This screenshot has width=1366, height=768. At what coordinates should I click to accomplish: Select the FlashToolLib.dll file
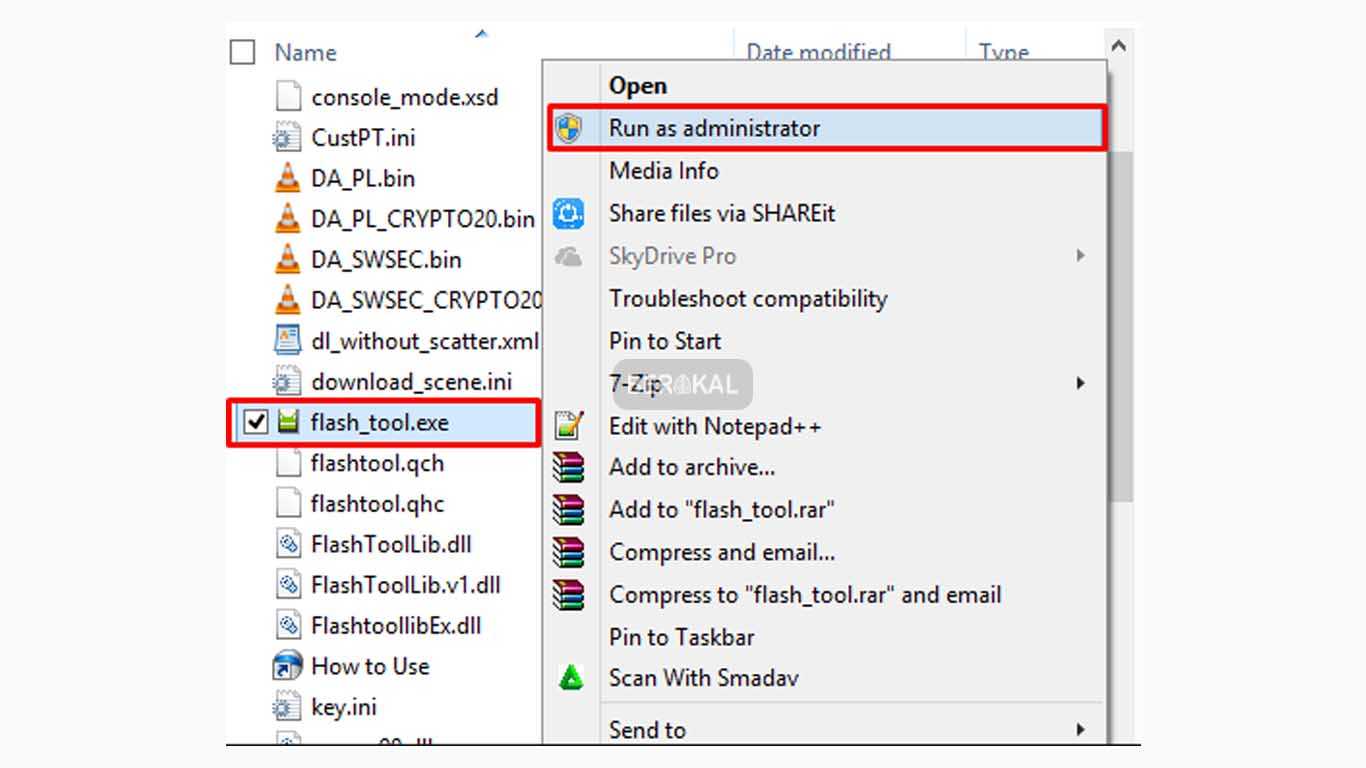point(390,544)
